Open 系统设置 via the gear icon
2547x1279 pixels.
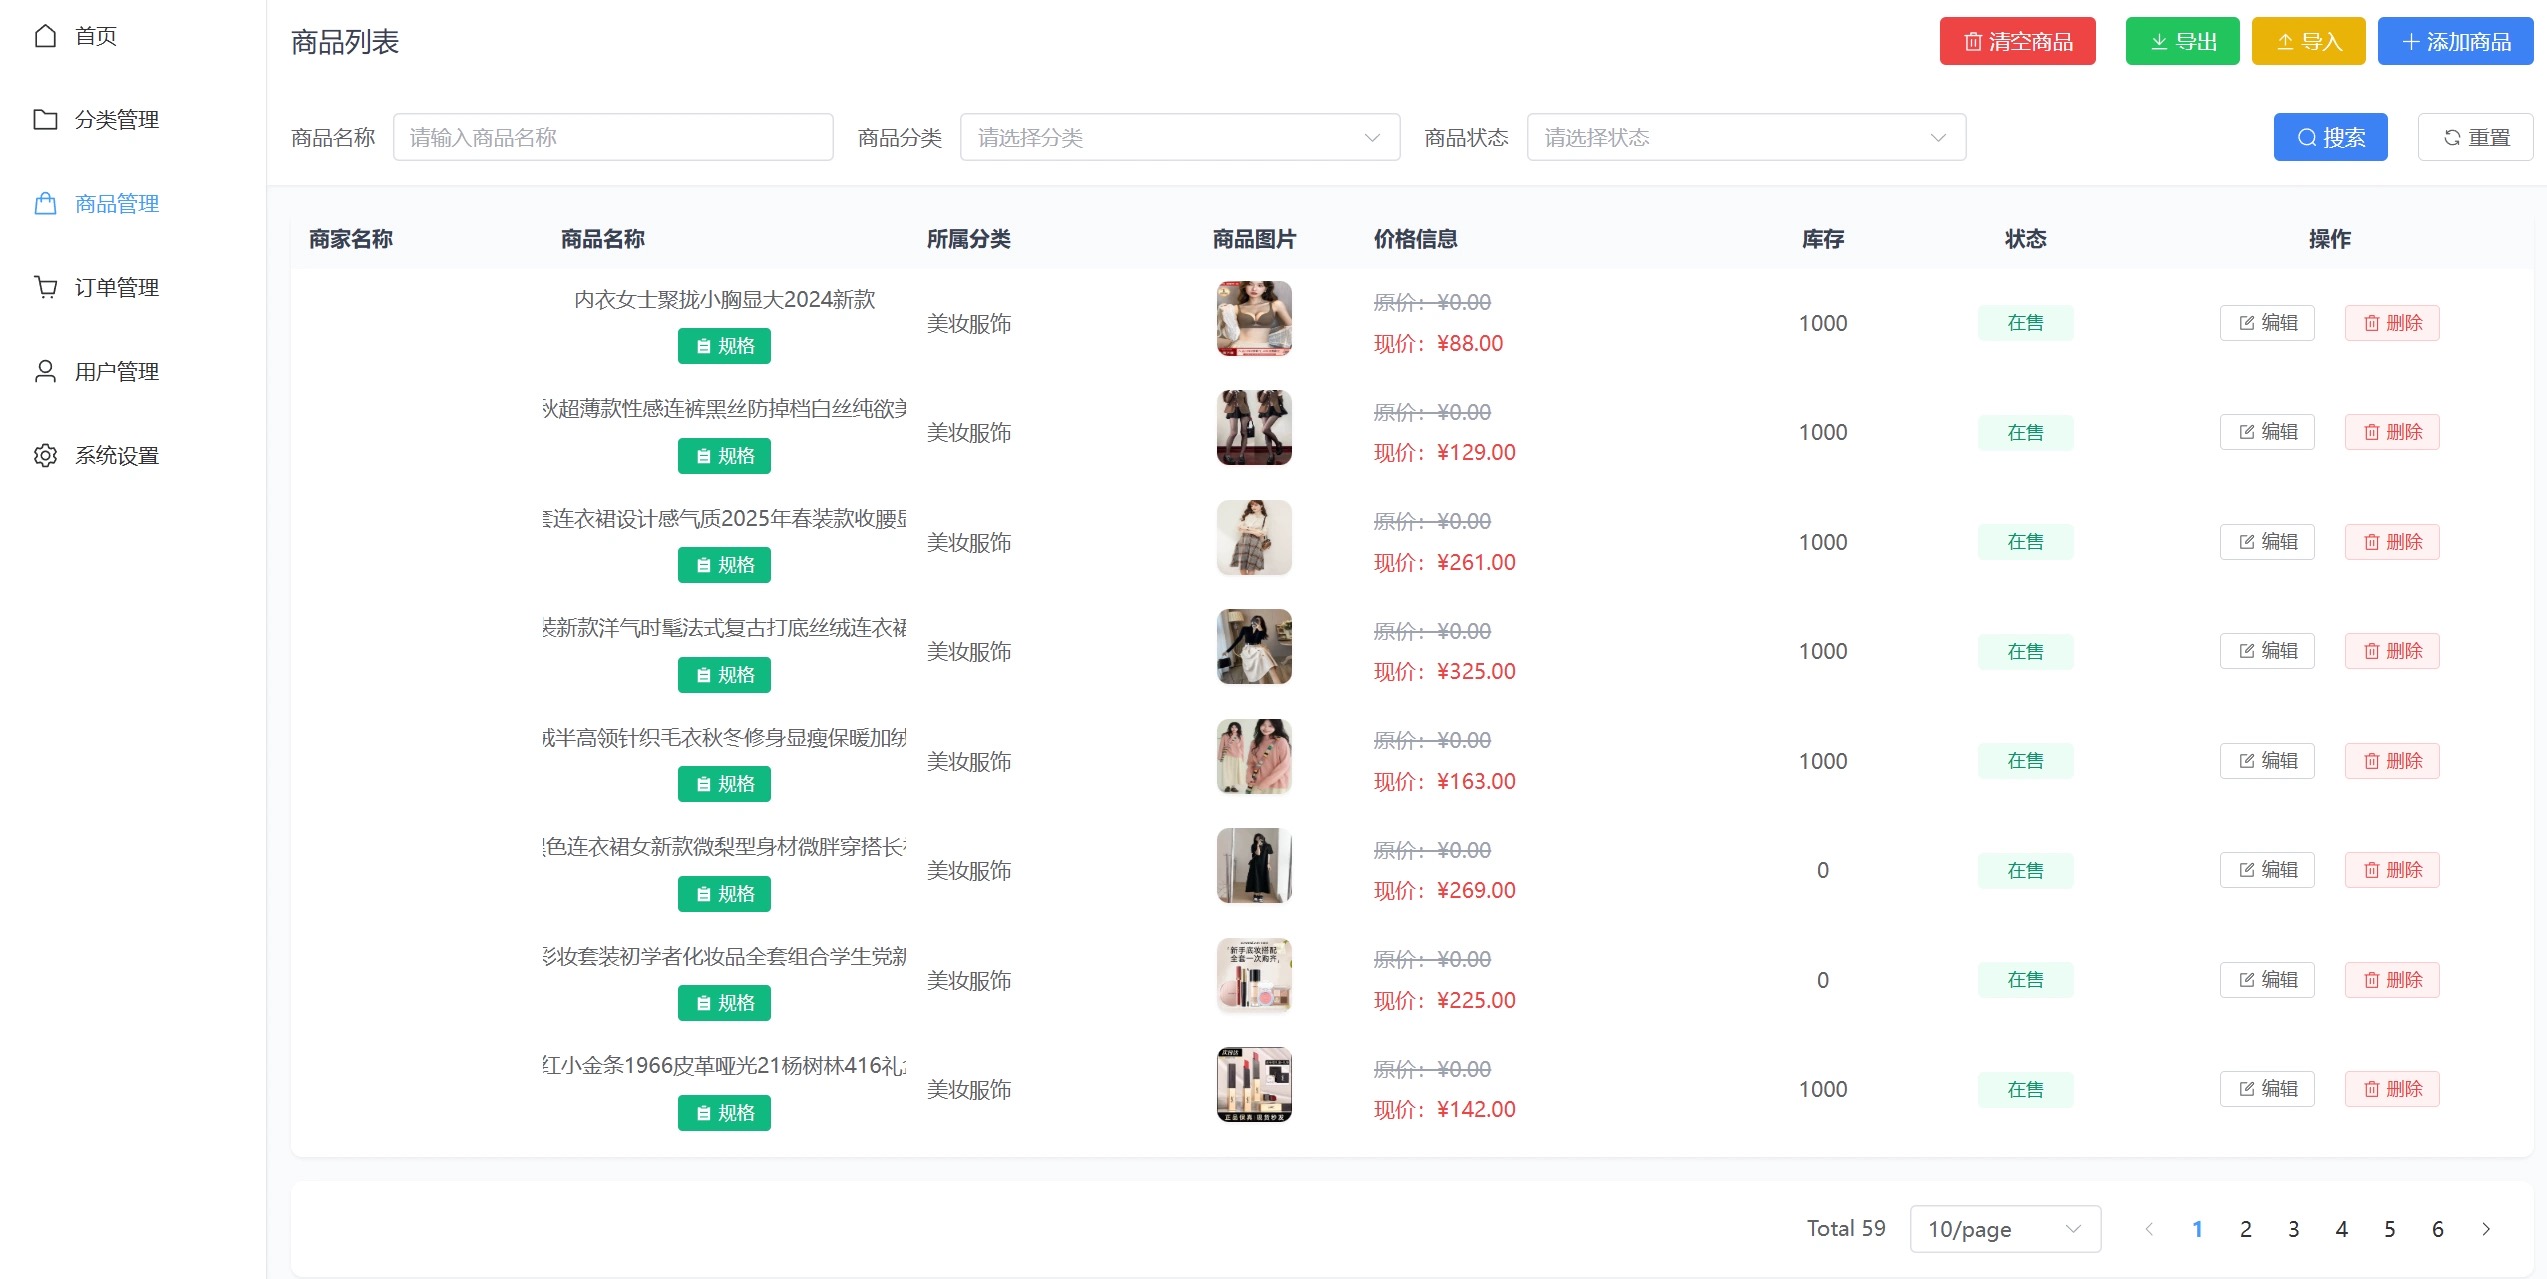45,455
